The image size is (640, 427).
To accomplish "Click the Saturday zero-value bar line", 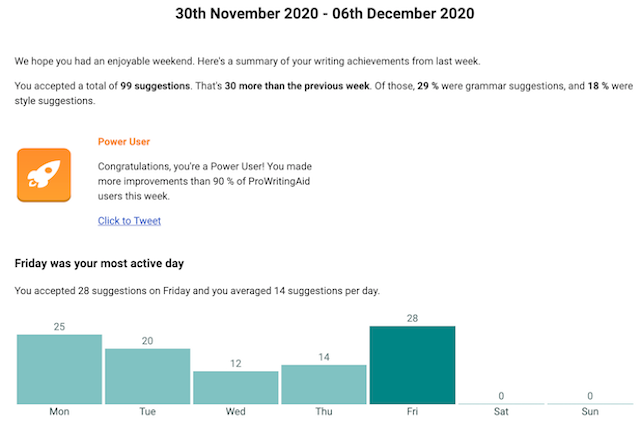I will (501, 404).
